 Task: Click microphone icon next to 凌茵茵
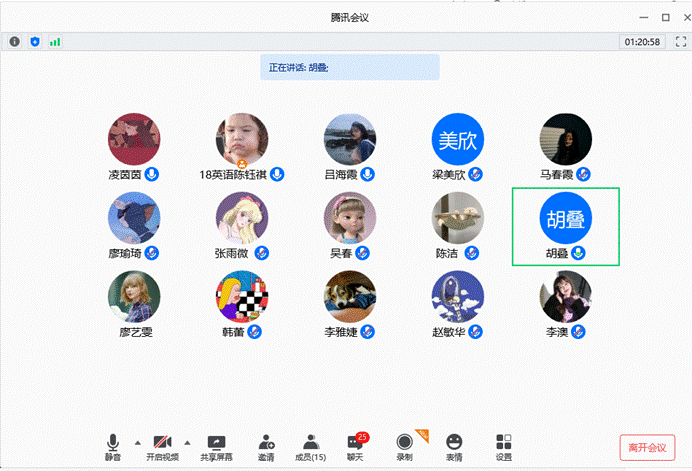[152, 174]
